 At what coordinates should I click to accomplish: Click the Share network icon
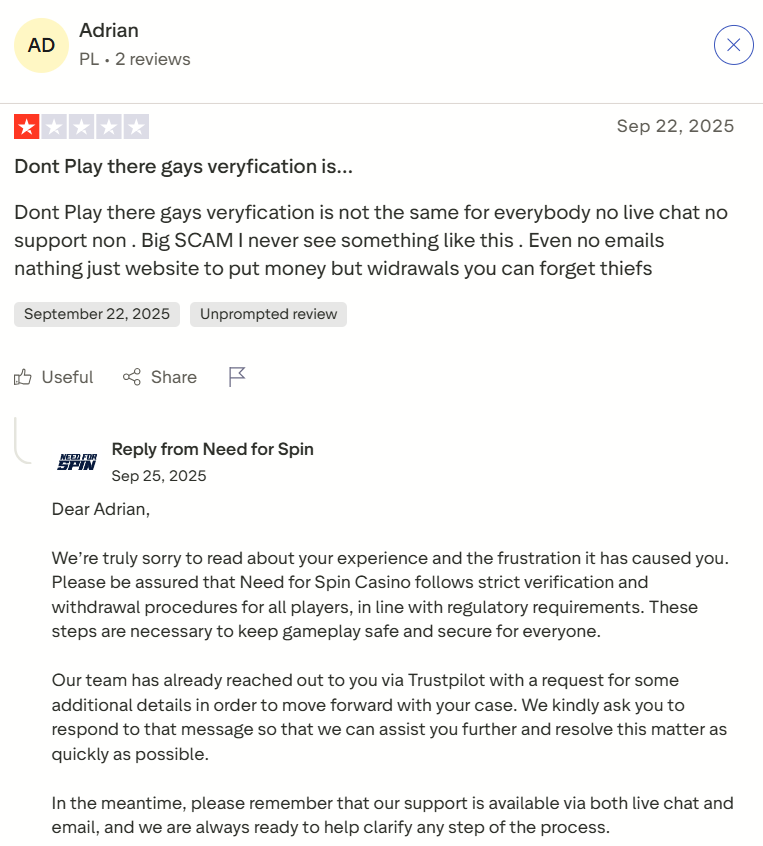click(132, 377)
